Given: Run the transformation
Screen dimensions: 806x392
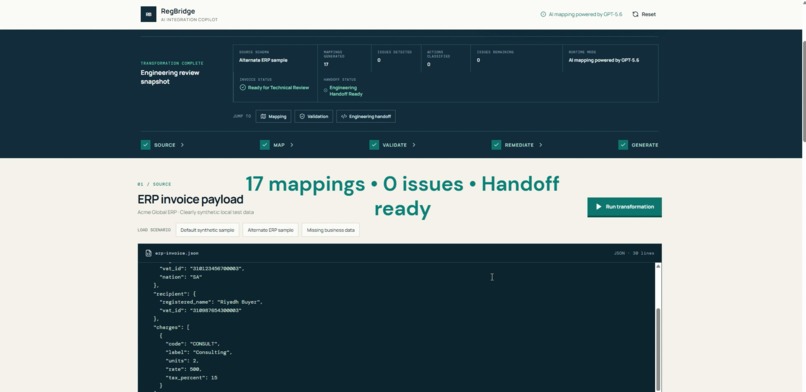Looking at the screenshot, I should (625, 207).
